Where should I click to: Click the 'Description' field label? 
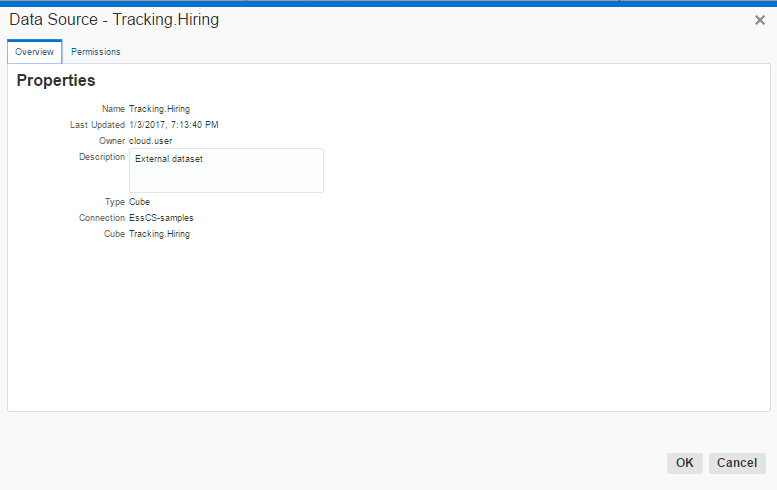pos(101,157)
